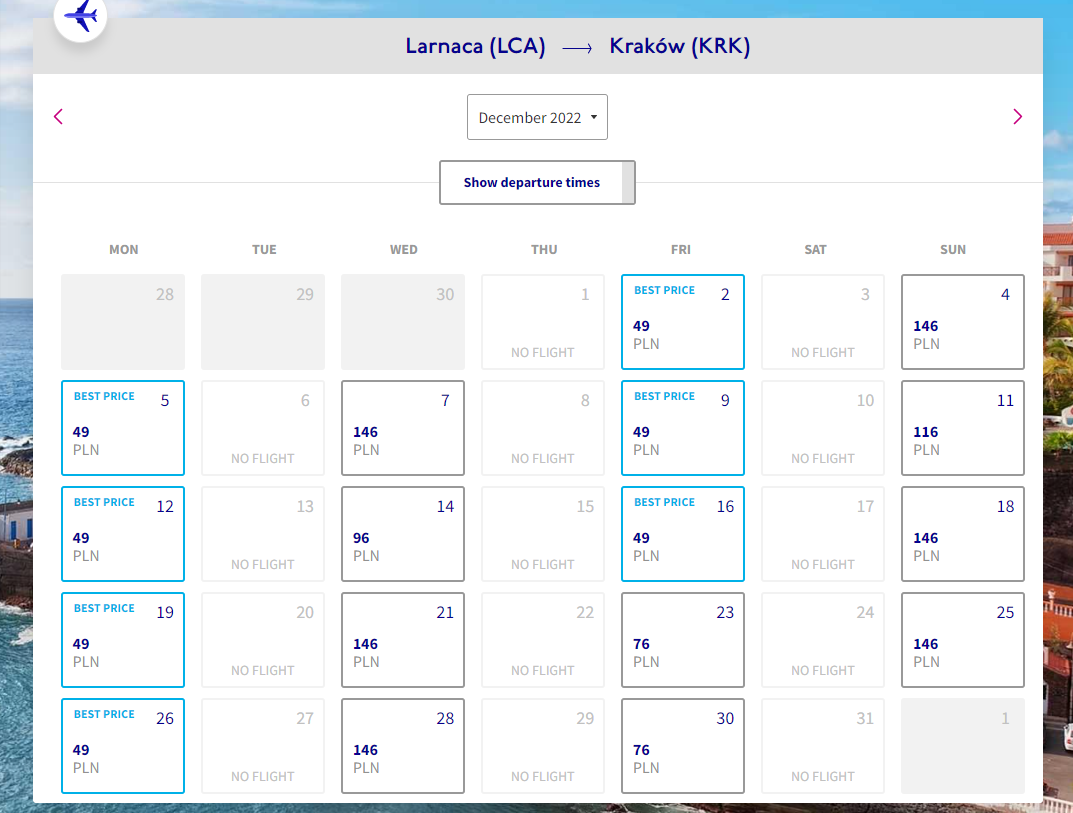Click December 27 no flight cell
1073x813 pixels.
(x=263, y=746)
